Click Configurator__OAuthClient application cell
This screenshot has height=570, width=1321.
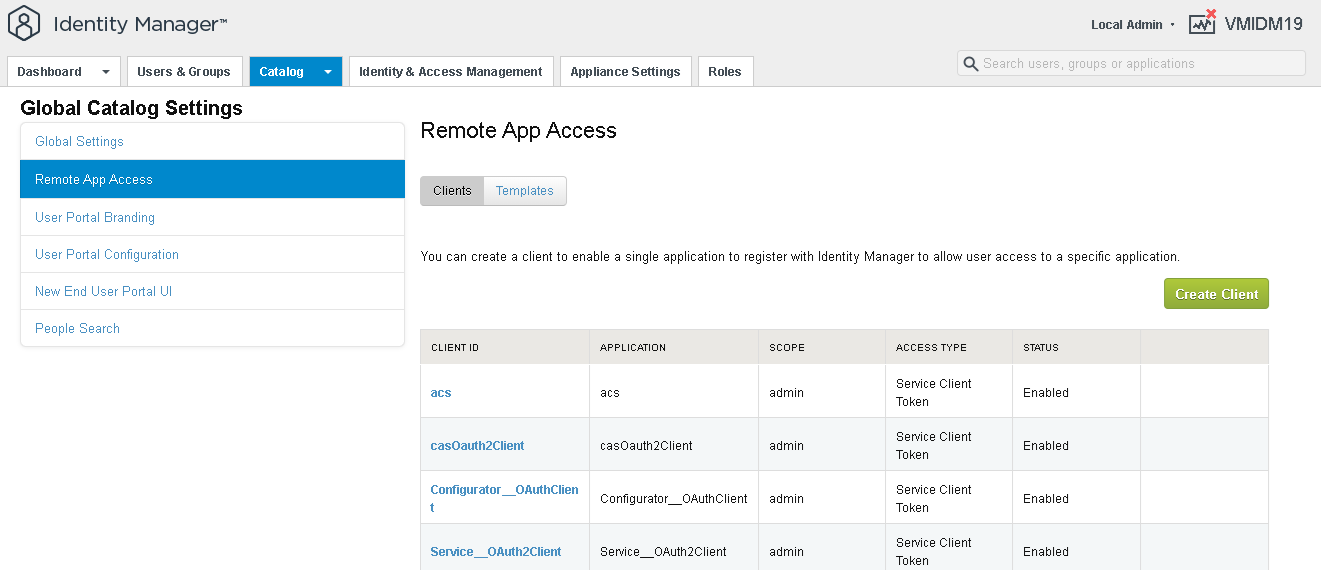pos(674,499)
